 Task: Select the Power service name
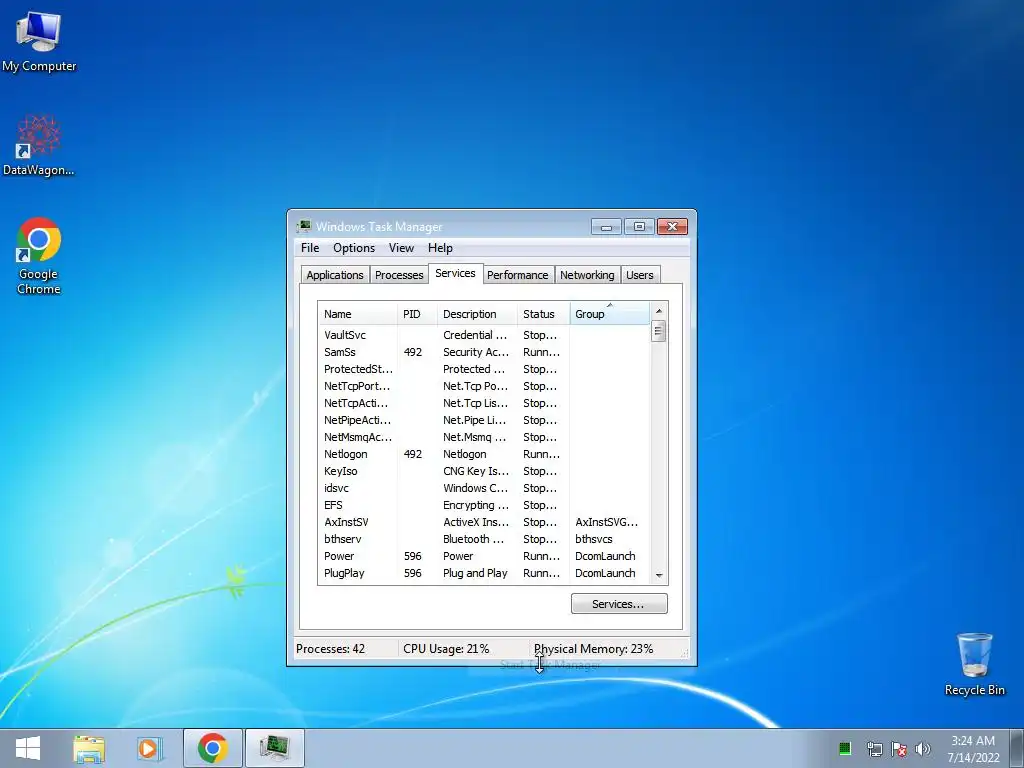339,556
